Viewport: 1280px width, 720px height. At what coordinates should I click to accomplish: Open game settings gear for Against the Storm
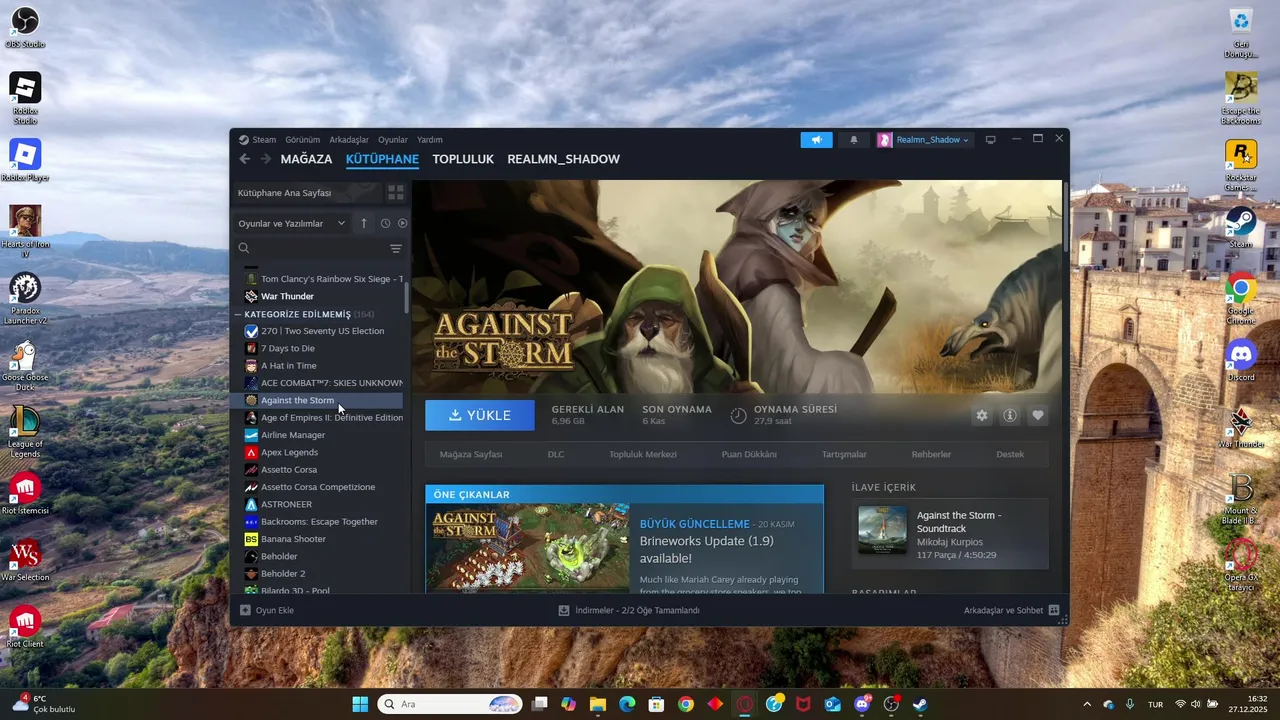click(x=982, y=415)
